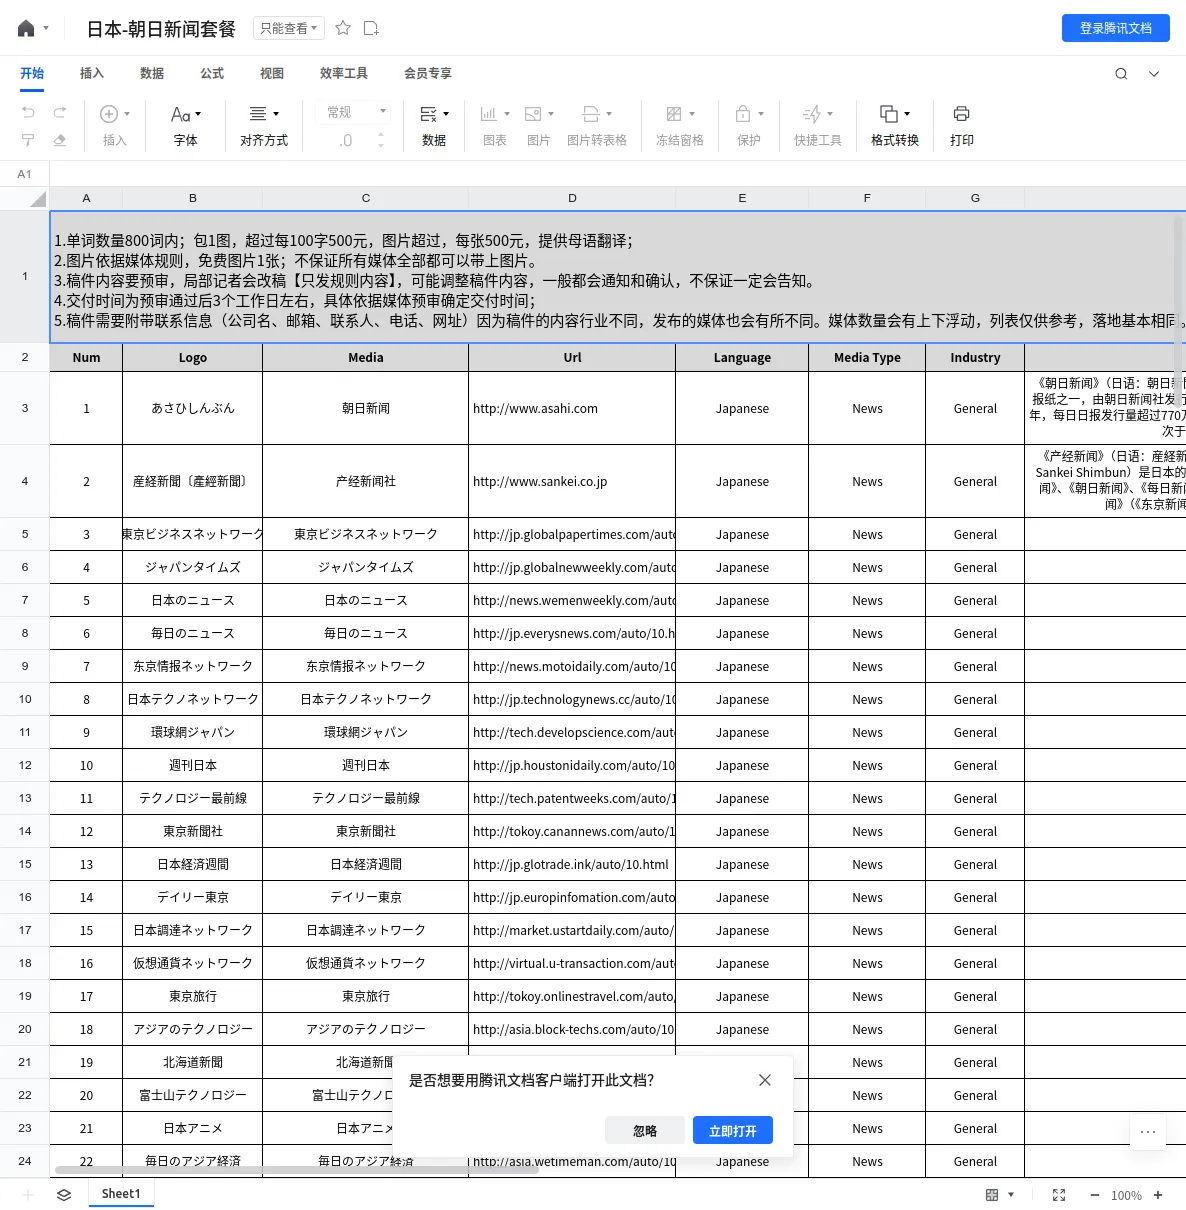Switch to the 插入 tab
The image size is (1186, 1210).
tap(92, 73)
